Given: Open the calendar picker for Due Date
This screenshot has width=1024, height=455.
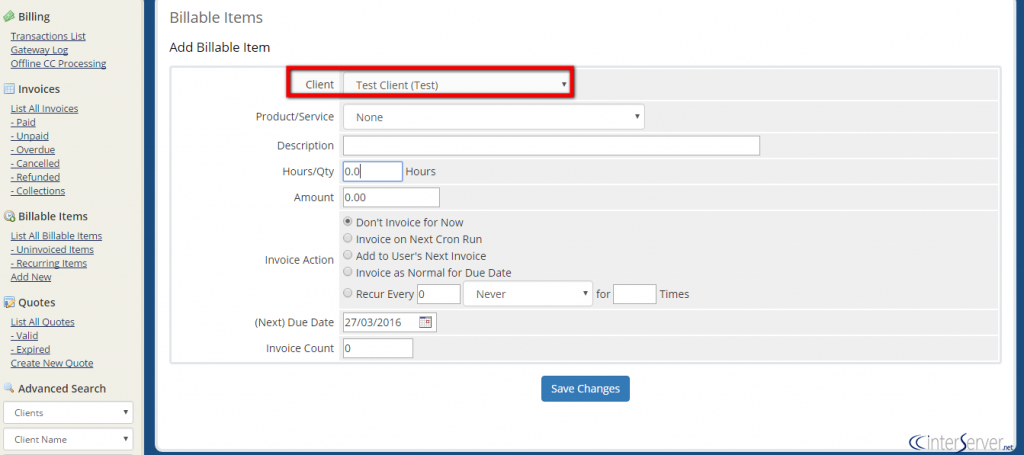Looking at the screenshot, I should point(425,322).
